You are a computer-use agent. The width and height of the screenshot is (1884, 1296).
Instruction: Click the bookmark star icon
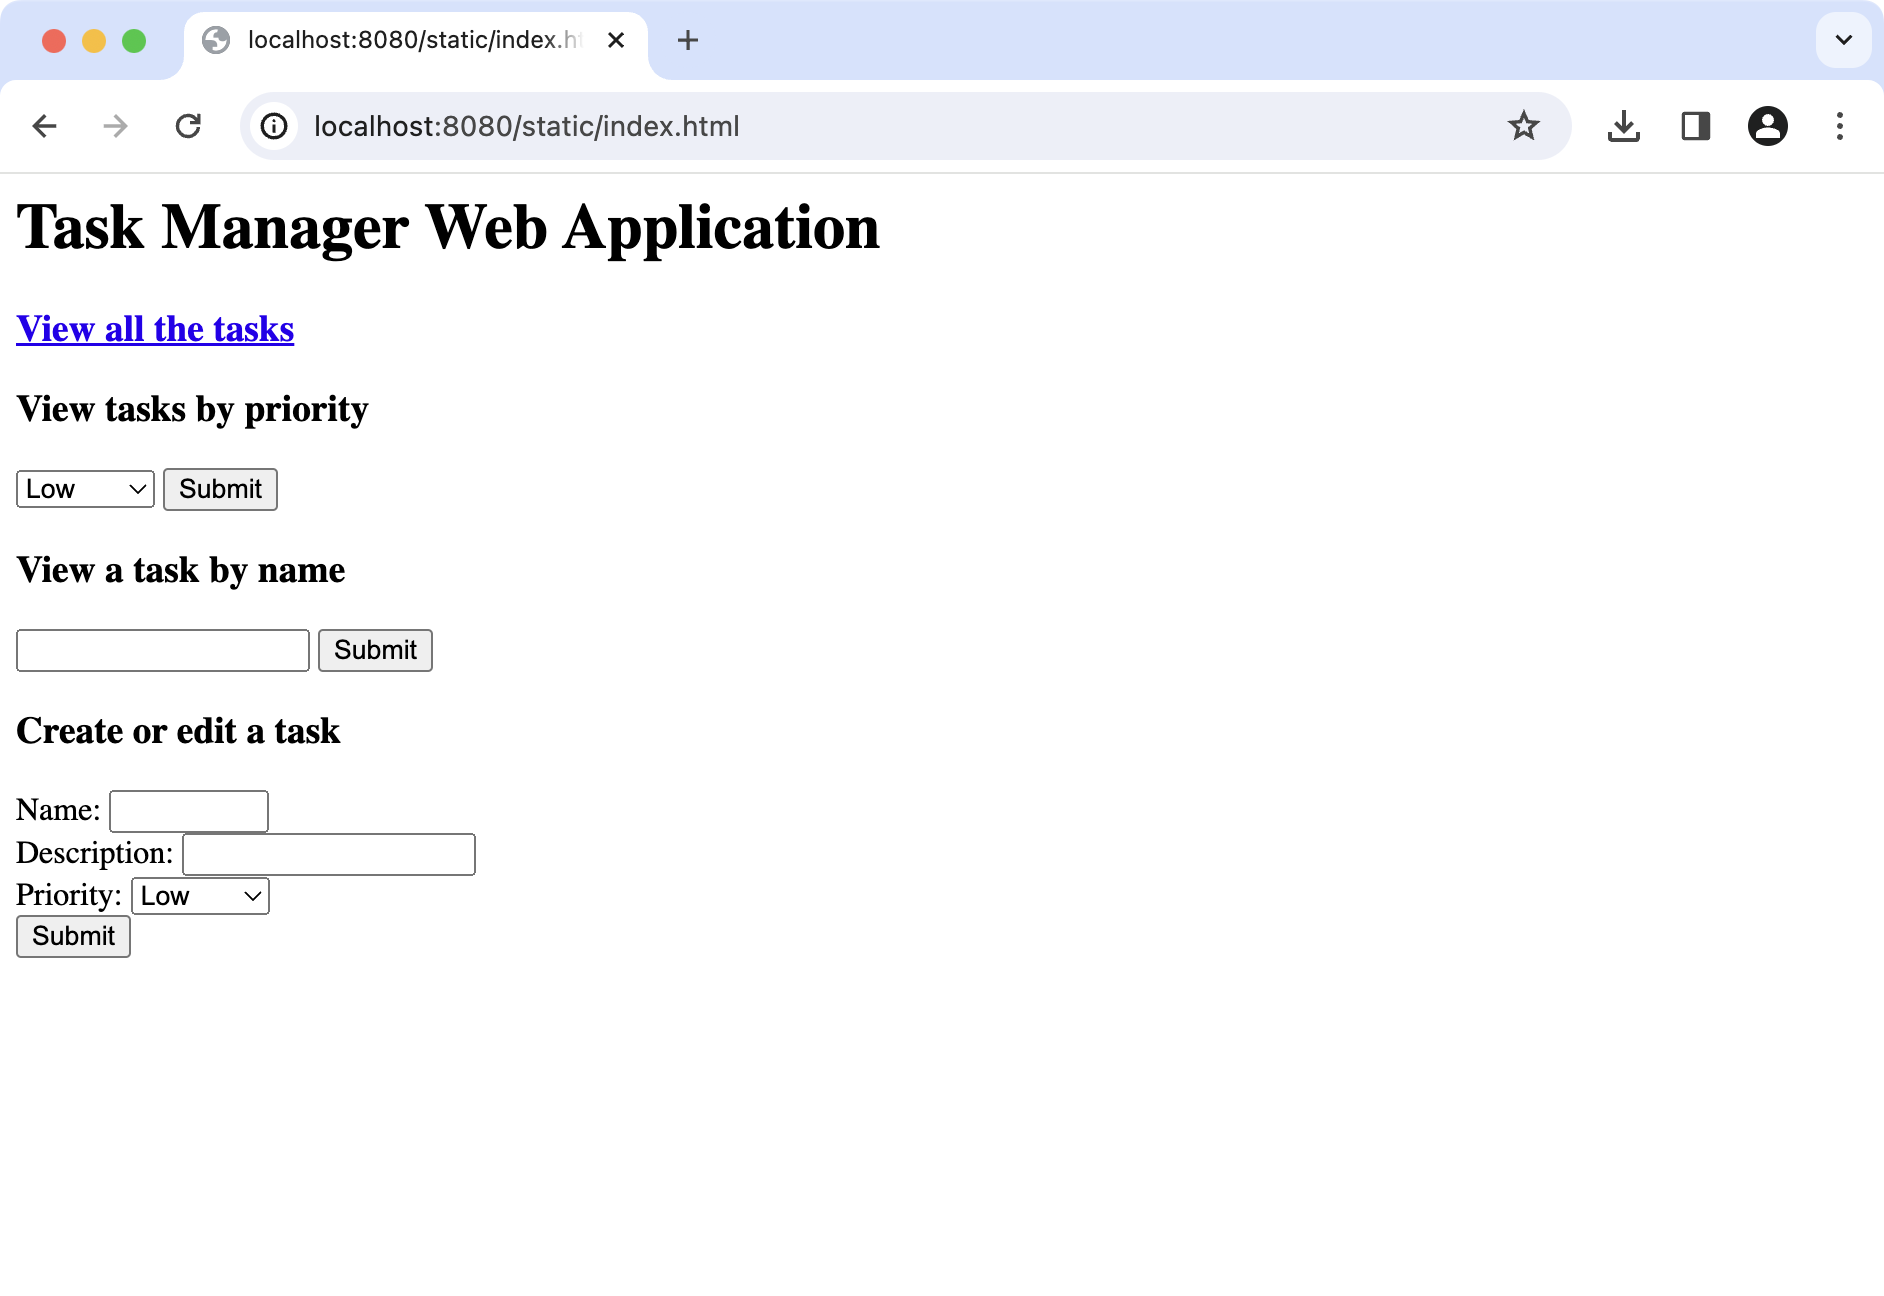(1523, 126)
